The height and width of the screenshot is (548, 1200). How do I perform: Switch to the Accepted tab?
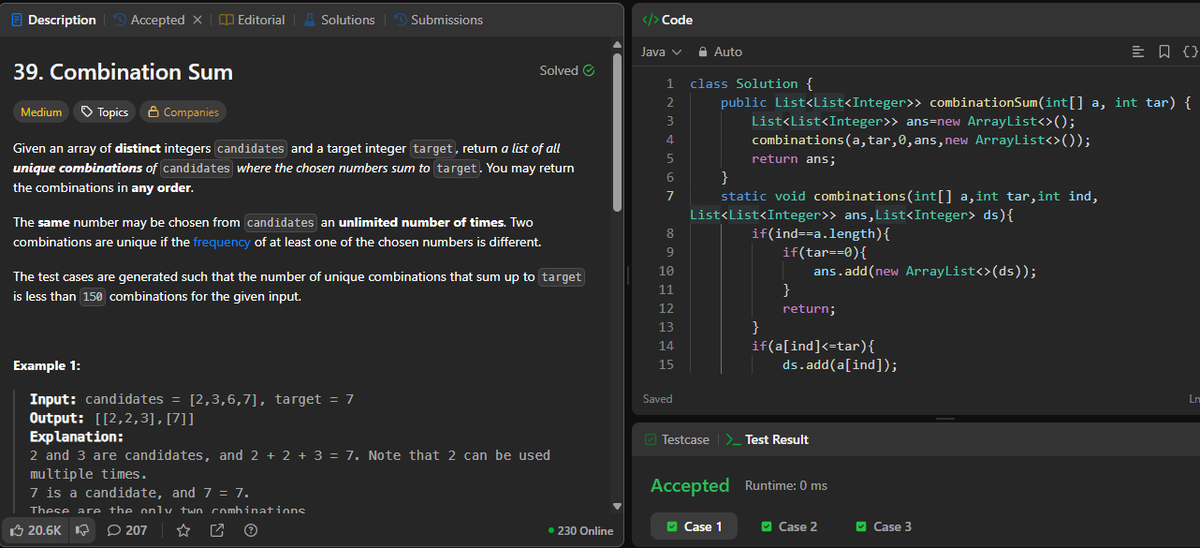click(148, 20)
